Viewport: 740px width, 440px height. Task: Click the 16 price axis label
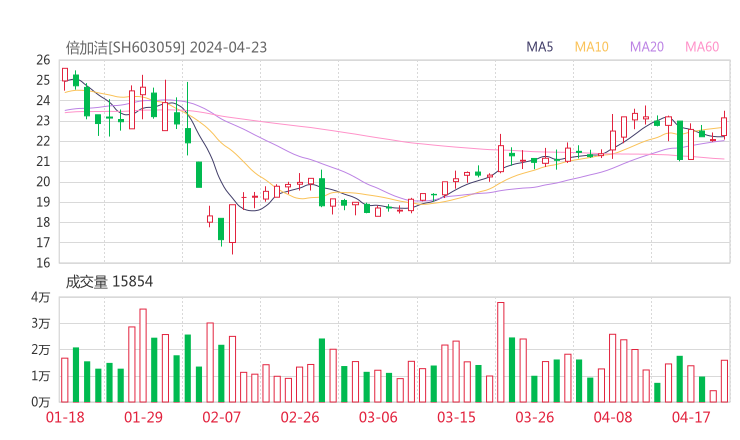[x=43, y=263]
